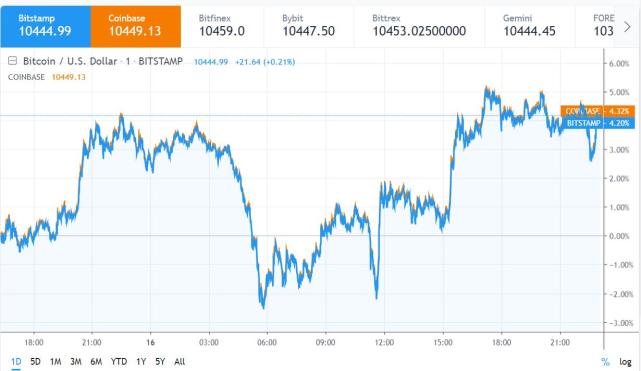
Task: Set chart range to 5D
Action: (x=36, y=362)
